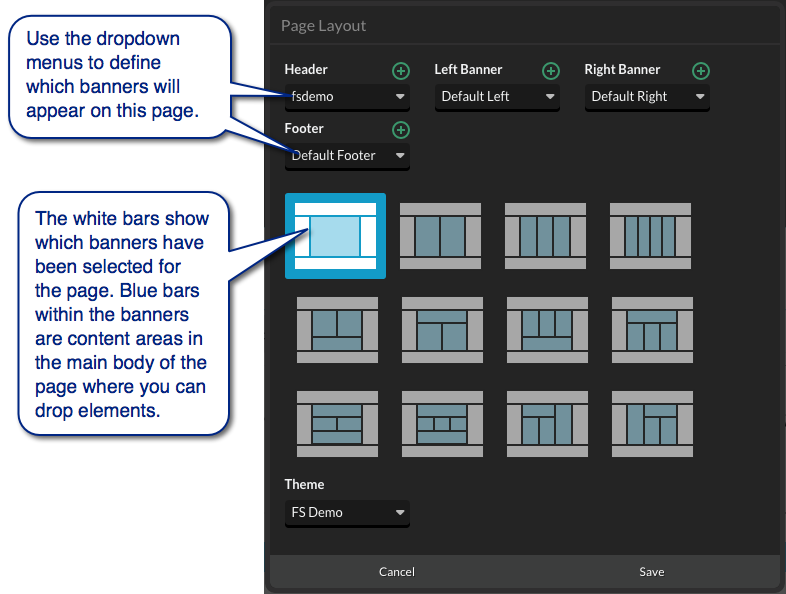Click the Cancel button
This screenshot has width=786, height=594.
point(397,572)
